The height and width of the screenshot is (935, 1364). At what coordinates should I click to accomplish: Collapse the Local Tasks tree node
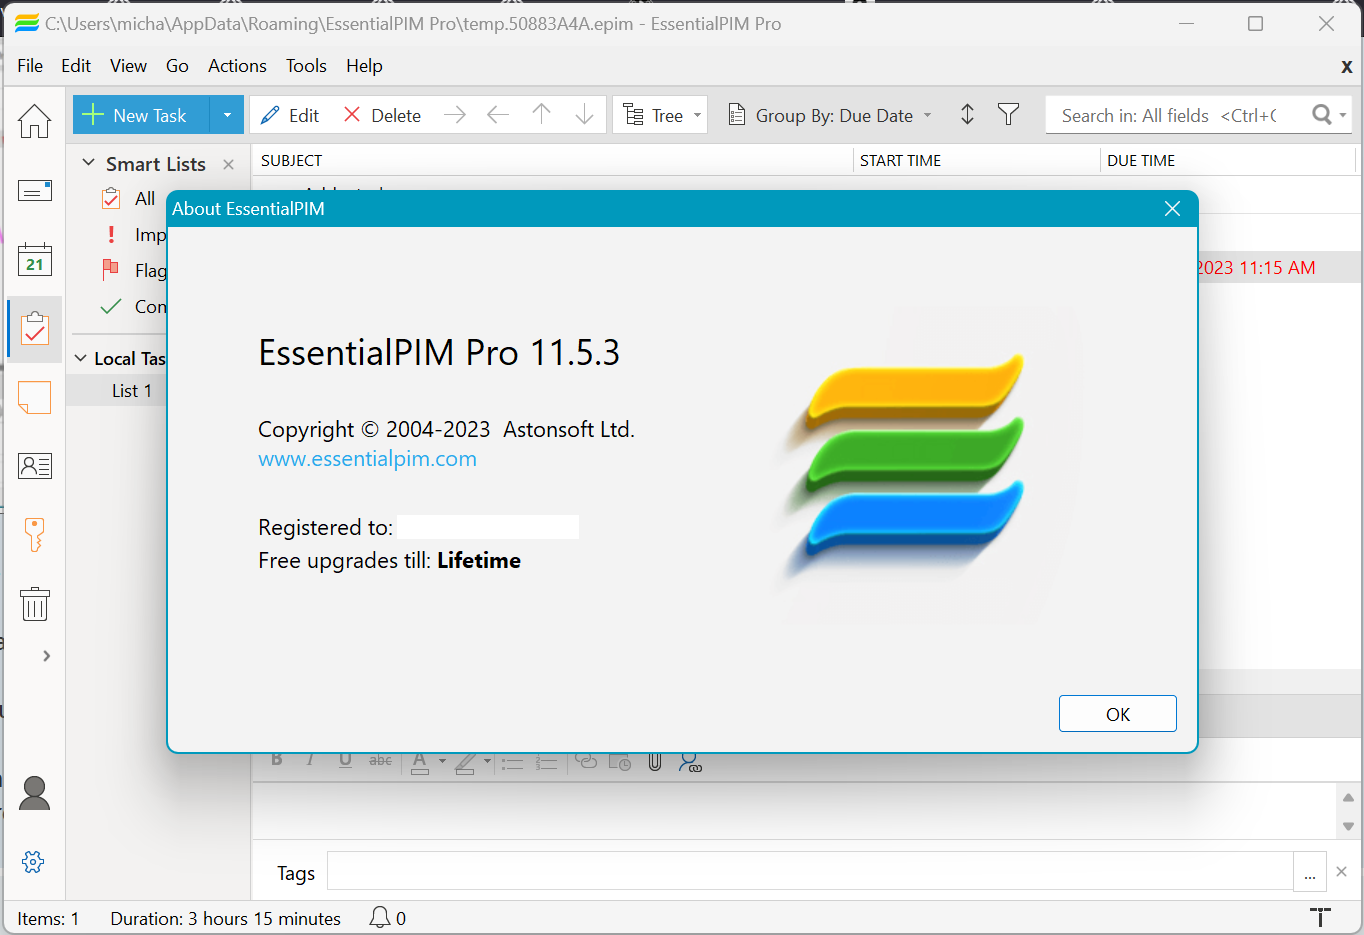[x=81, y=358]
